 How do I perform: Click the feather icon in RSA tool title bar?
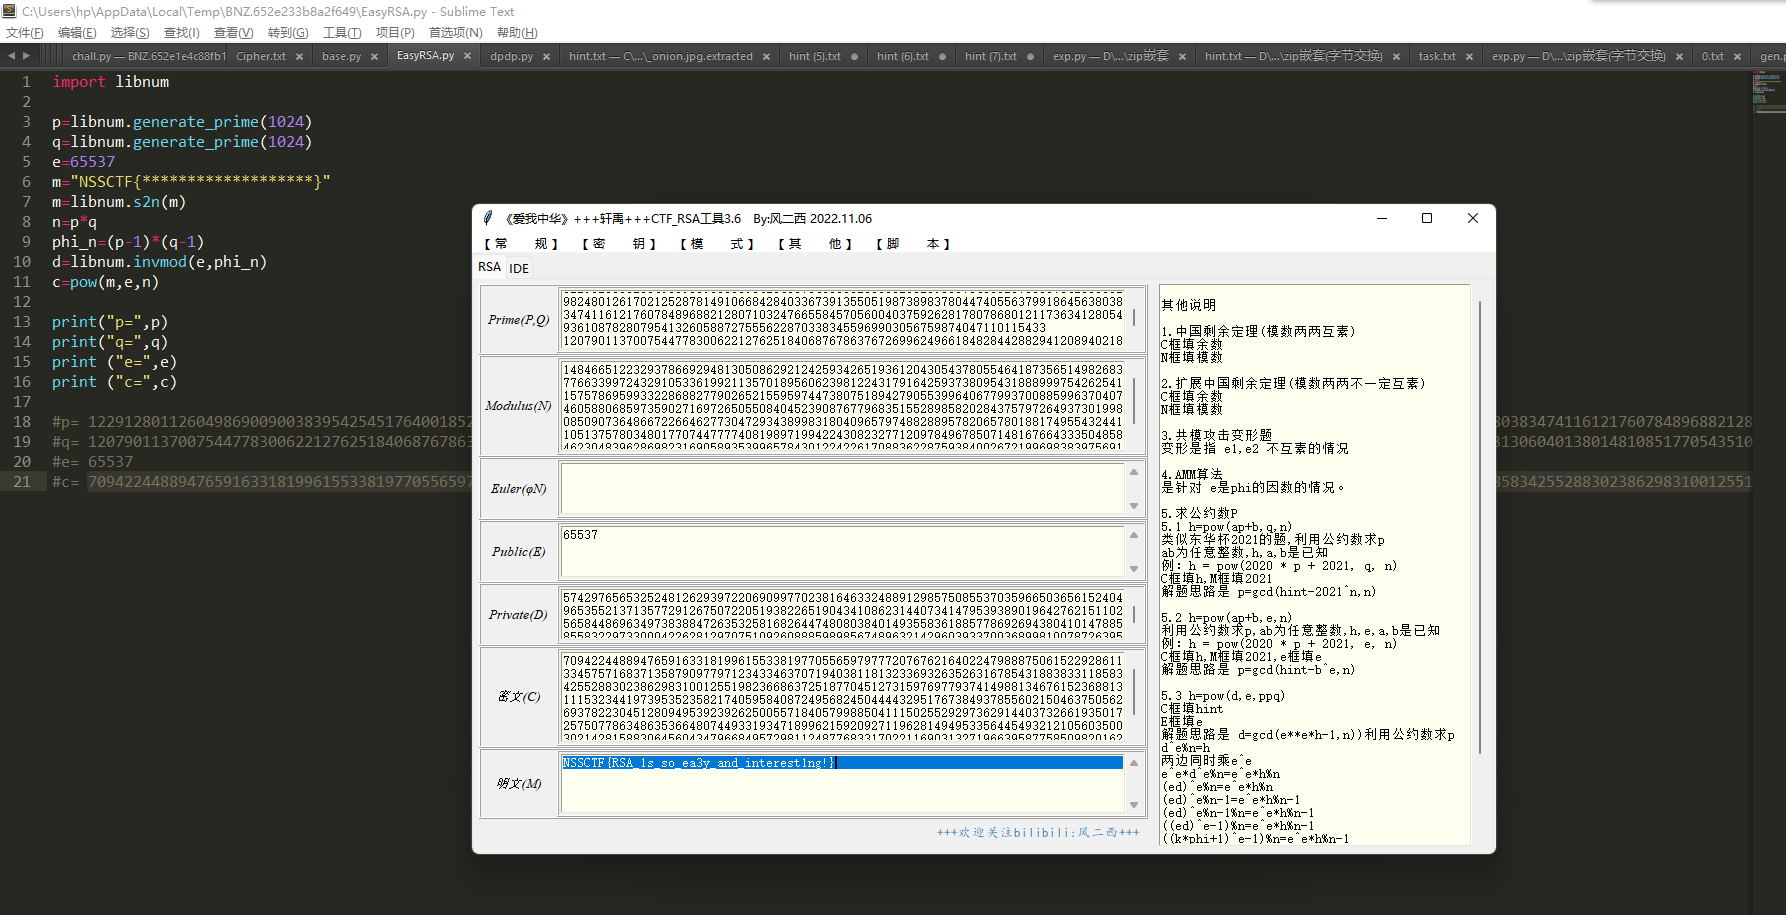pos(488,218)
